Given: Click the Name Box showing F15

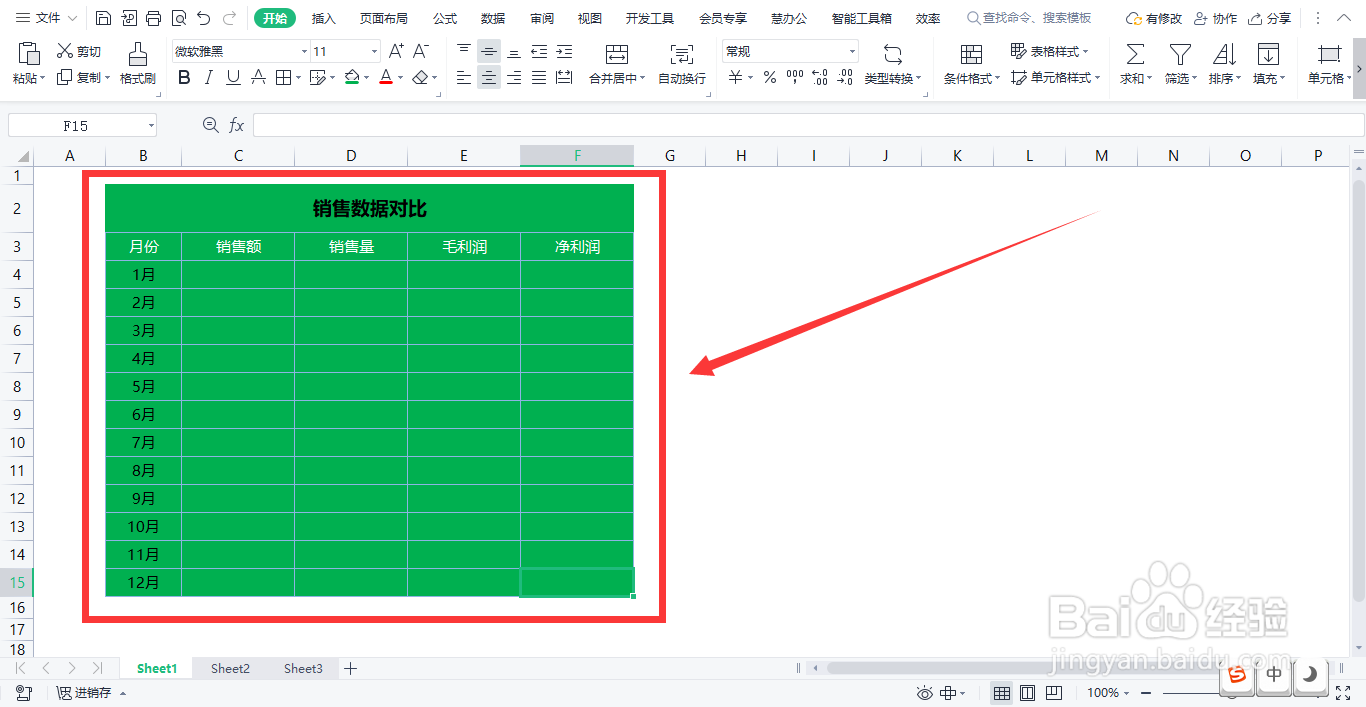Looking at the screenshot, I should pyautogui.click(x=82, y=125).
